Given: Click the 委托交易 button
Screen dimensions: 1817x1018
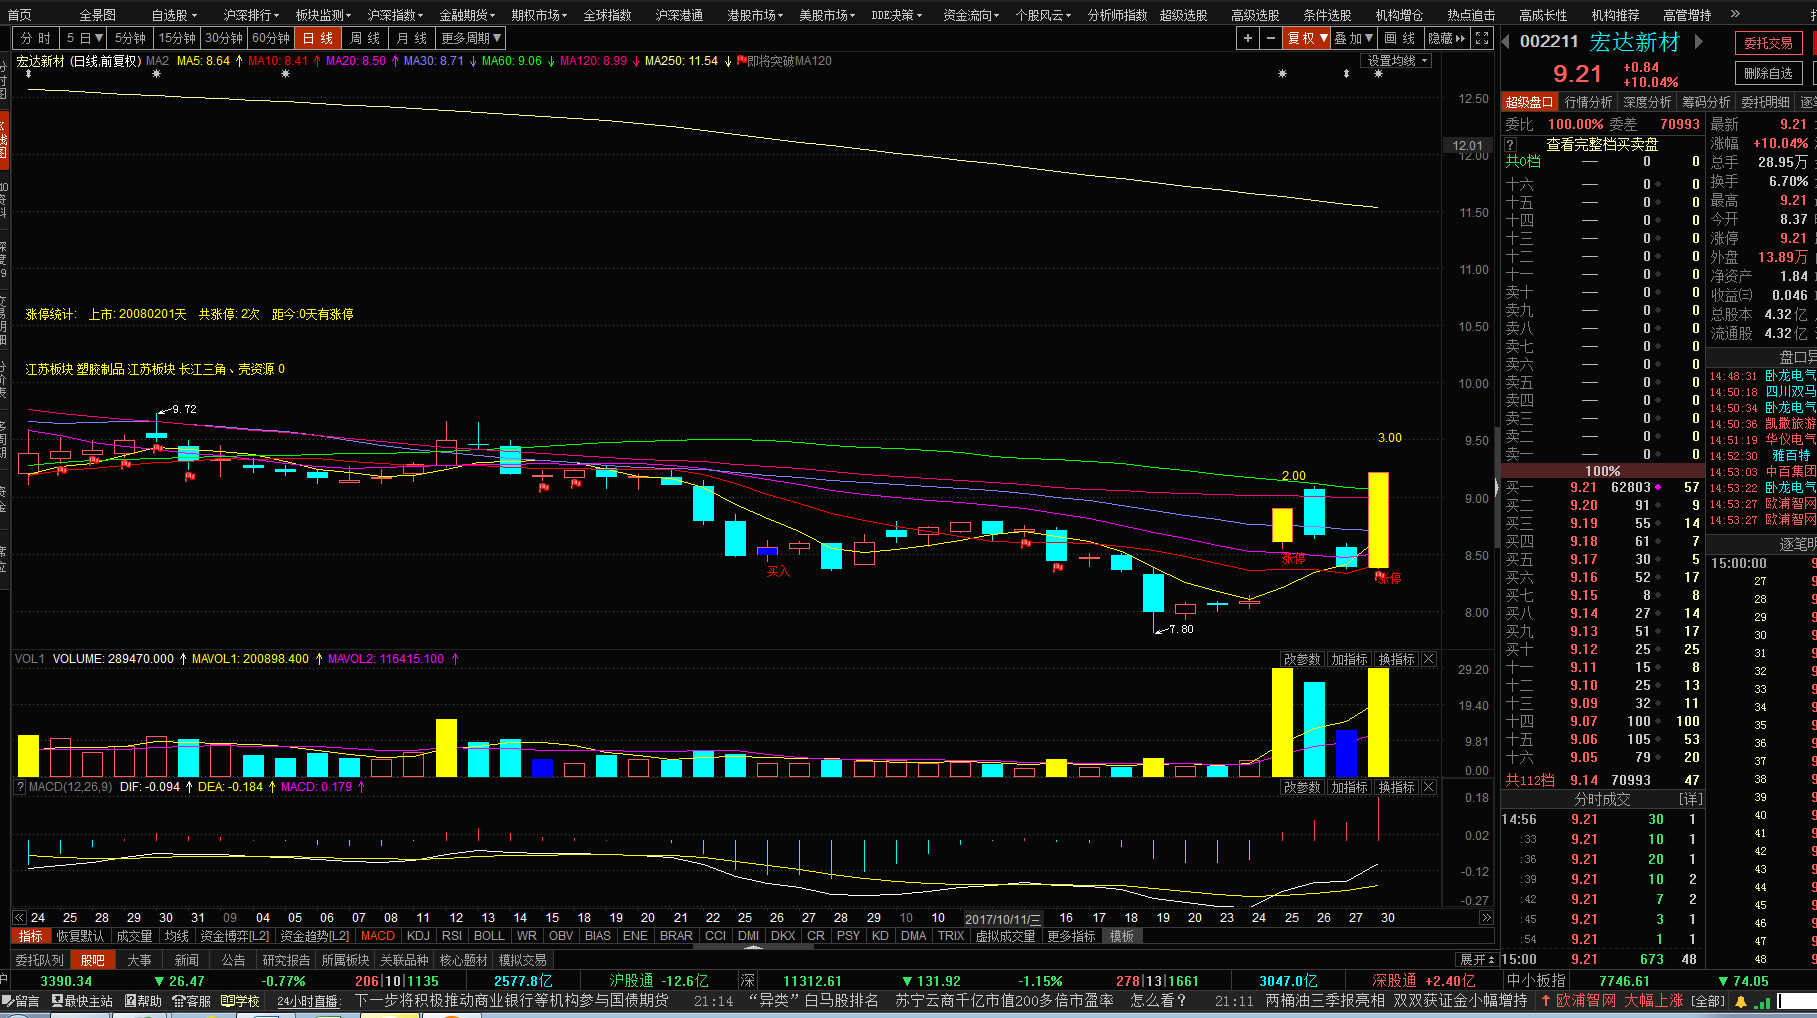Looking at the screenshot, I should [1768, 43].
